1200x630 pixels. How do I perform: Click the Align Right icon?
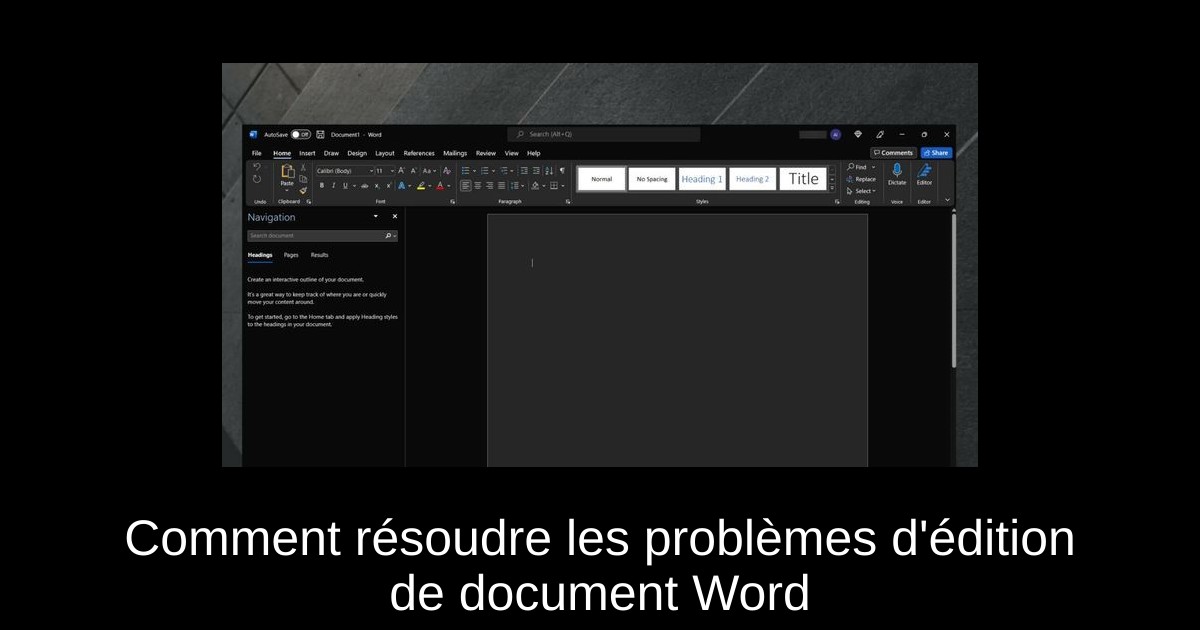click(490, 186)
